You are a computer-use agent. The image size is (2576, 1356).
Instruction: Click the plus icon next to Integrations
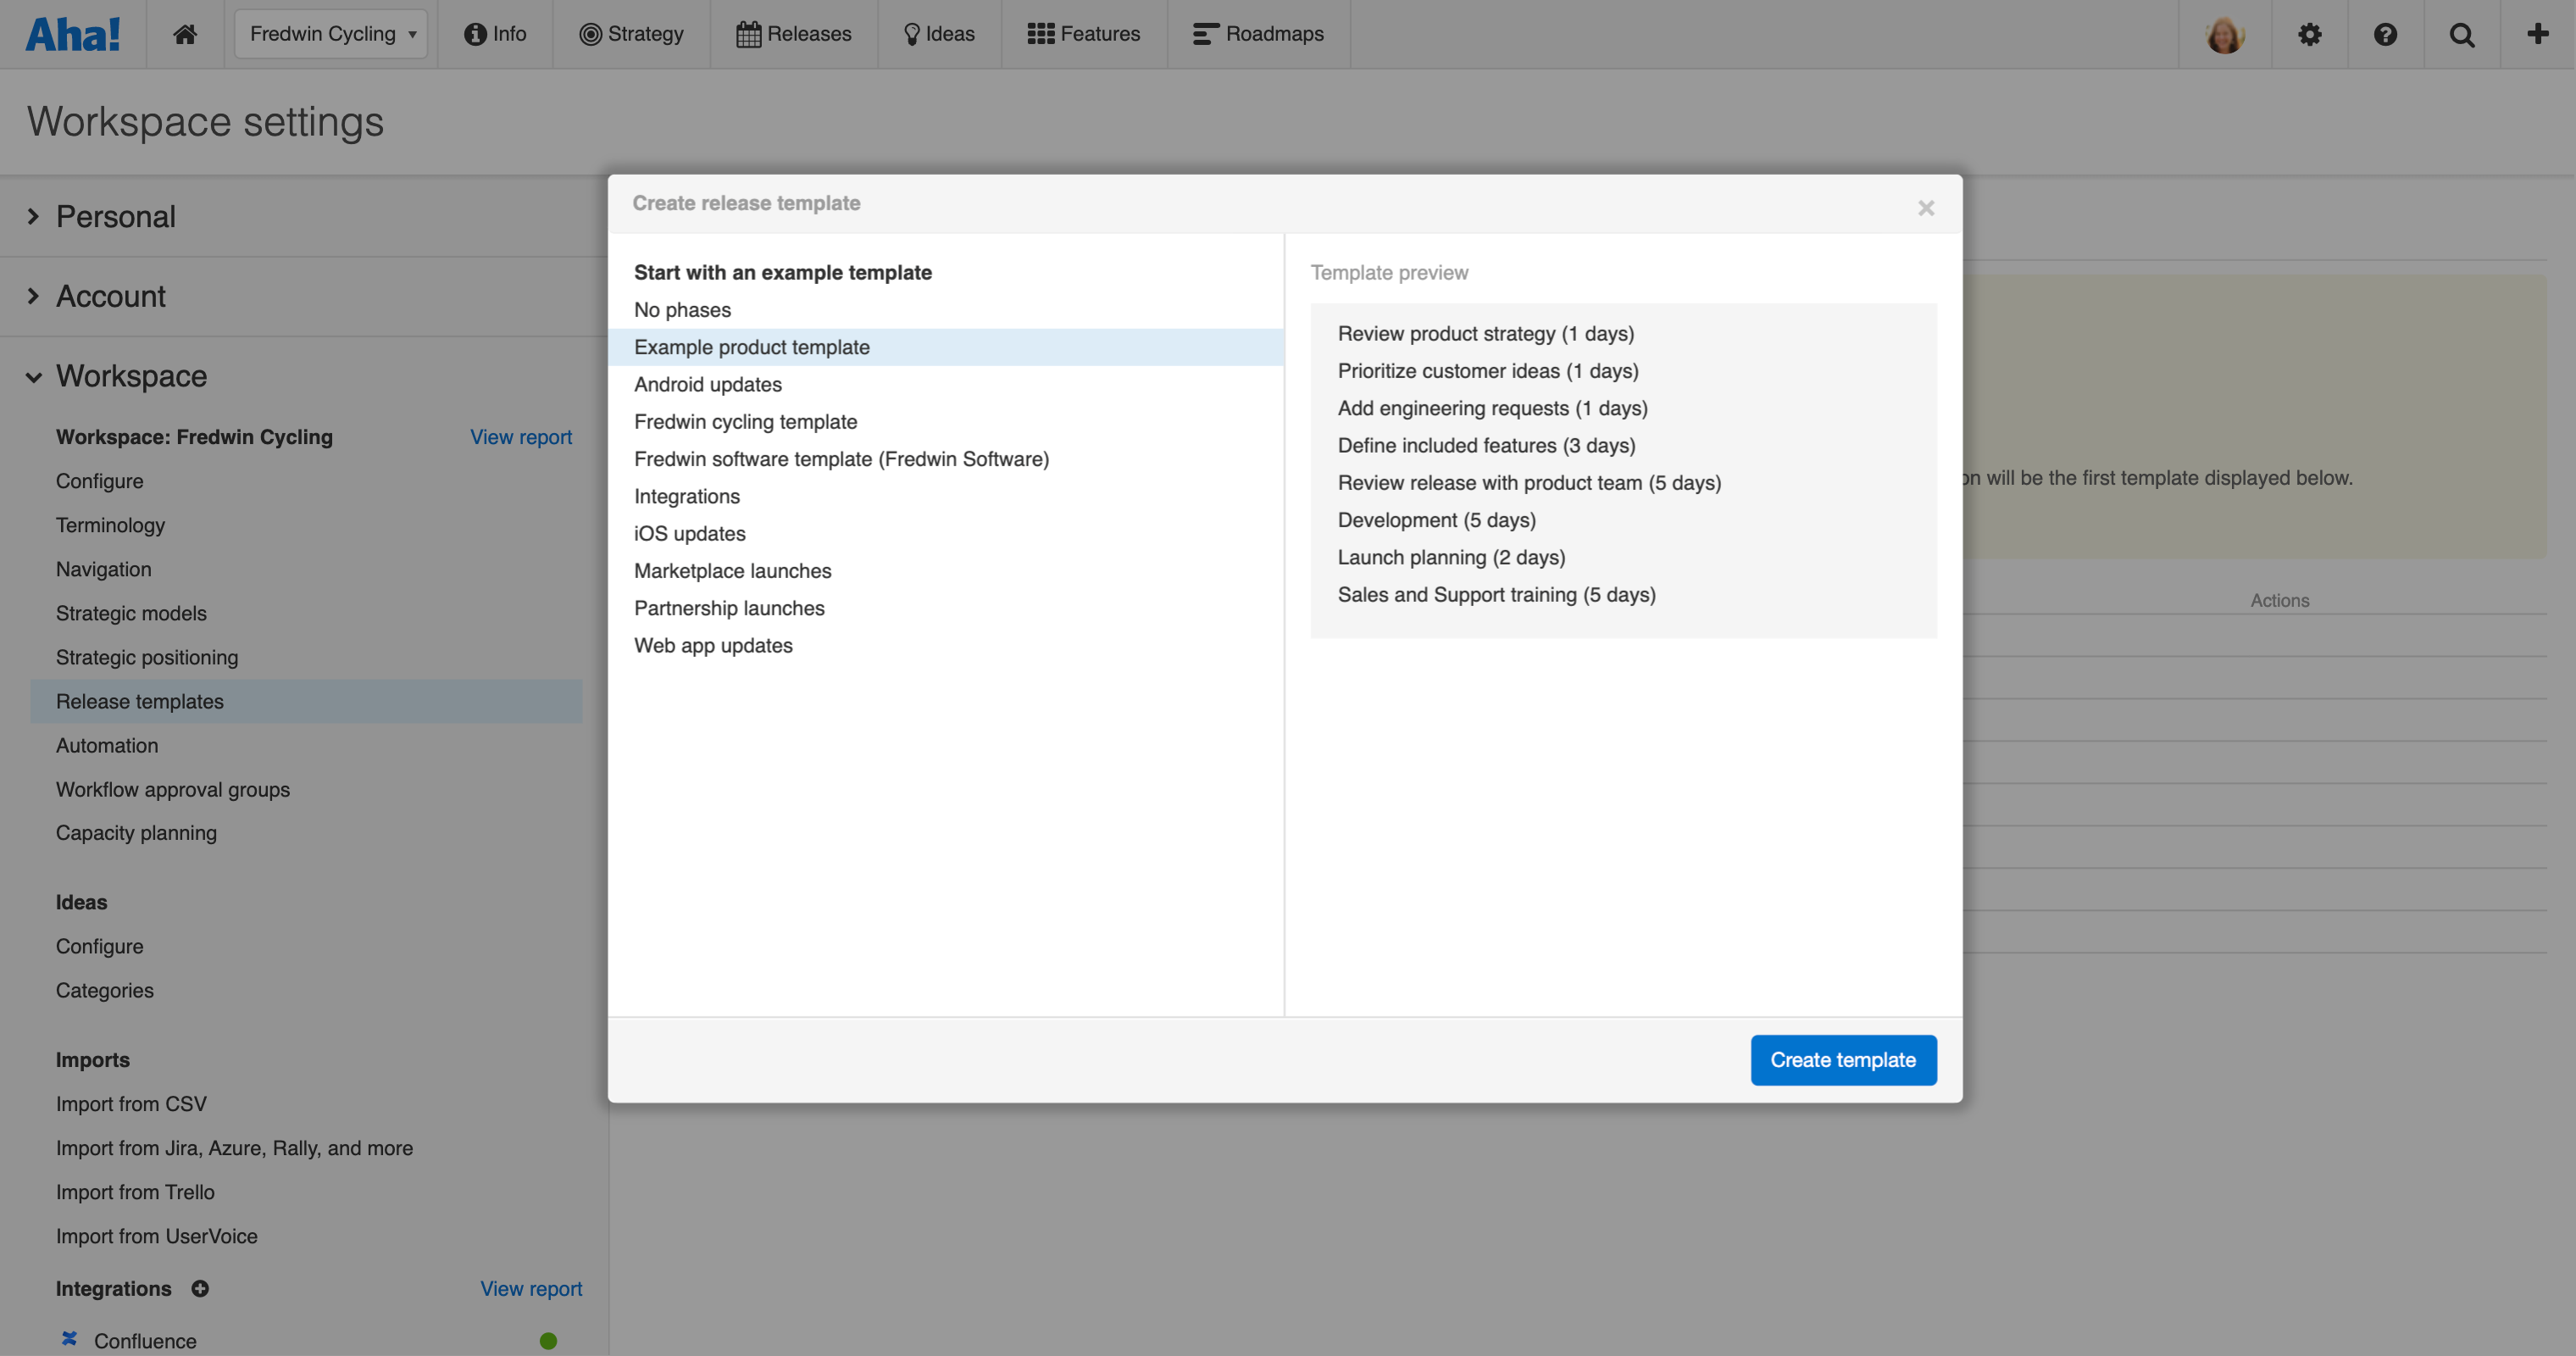coord(199,1288)
